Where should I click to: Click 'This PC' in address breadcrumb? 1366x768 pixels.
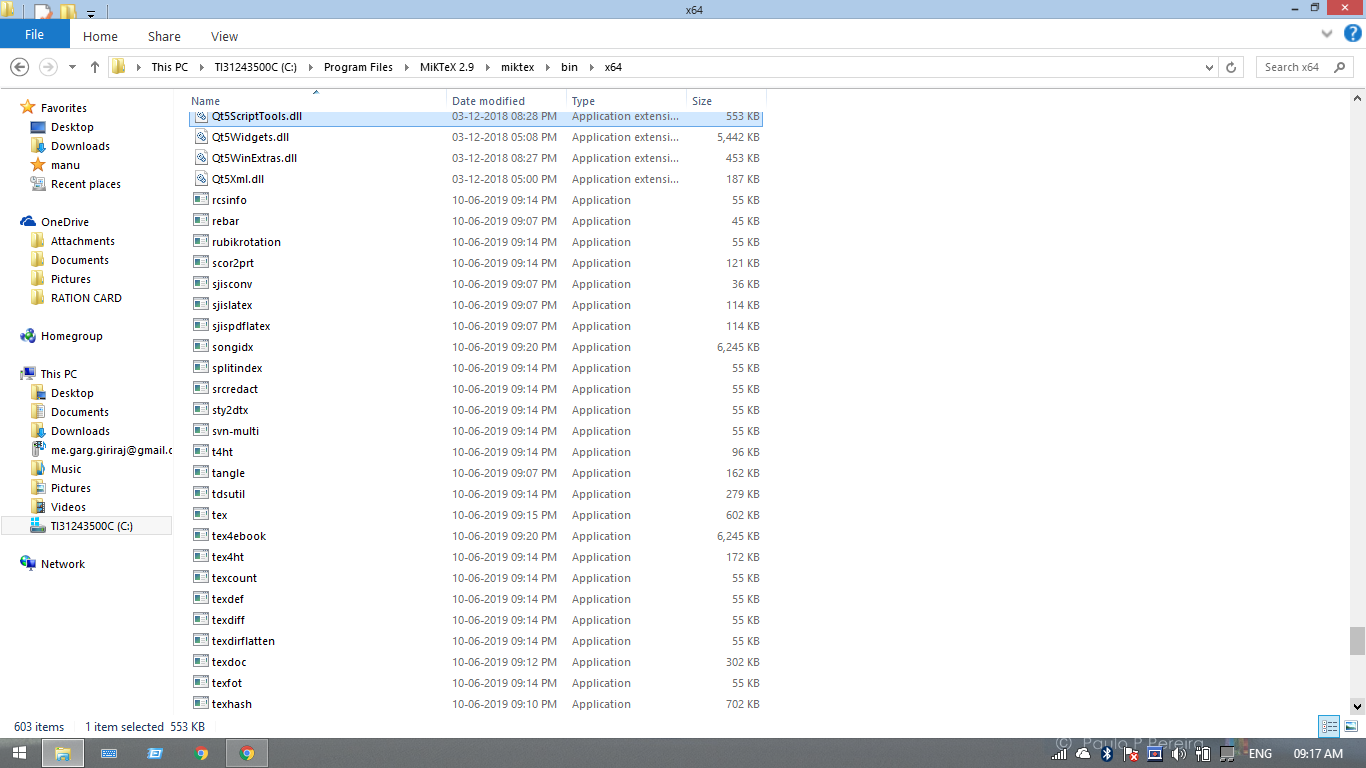(x=169, y=67)
